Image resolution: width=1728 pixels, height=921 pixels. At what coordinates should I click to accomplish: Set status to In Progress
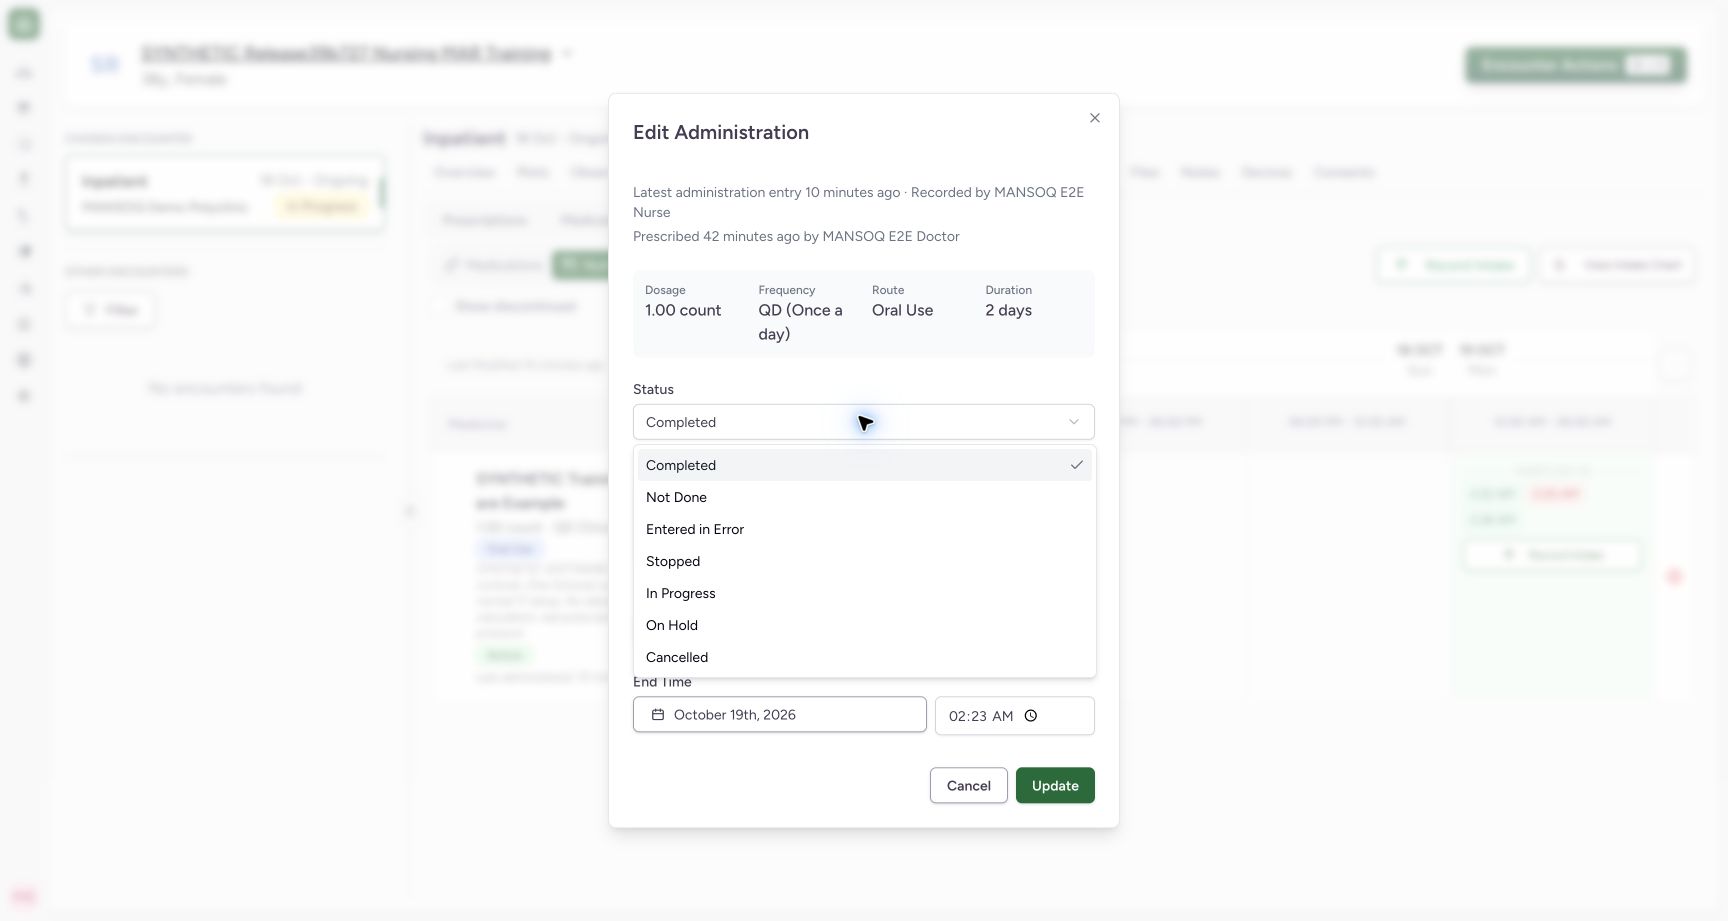tap(864, 593)
